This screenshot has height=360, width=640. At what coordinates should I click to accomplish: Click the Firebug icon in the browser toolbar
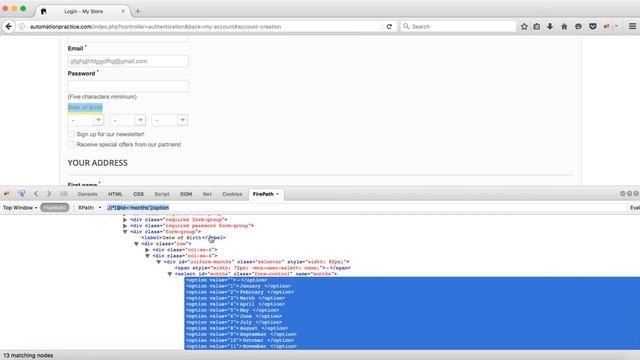coord(607,27)
